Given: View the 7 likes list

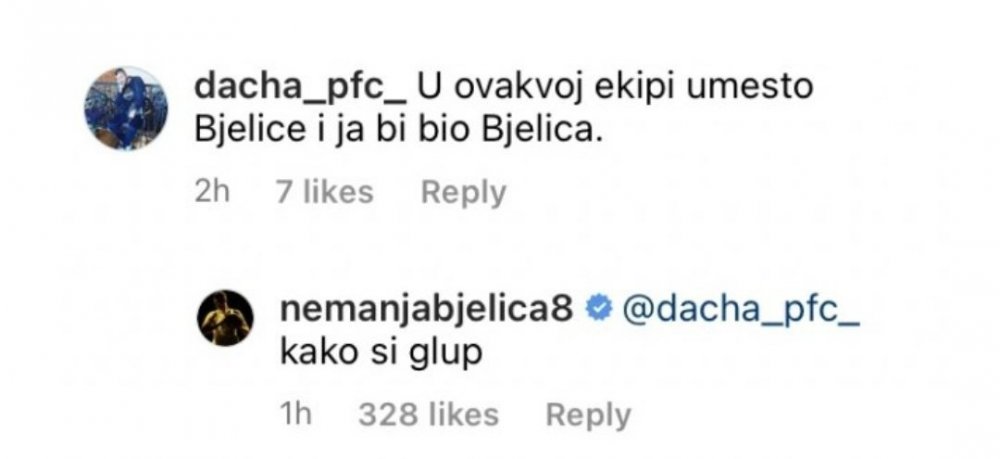Looking at the screenshot, I should [x=323, y=192].
